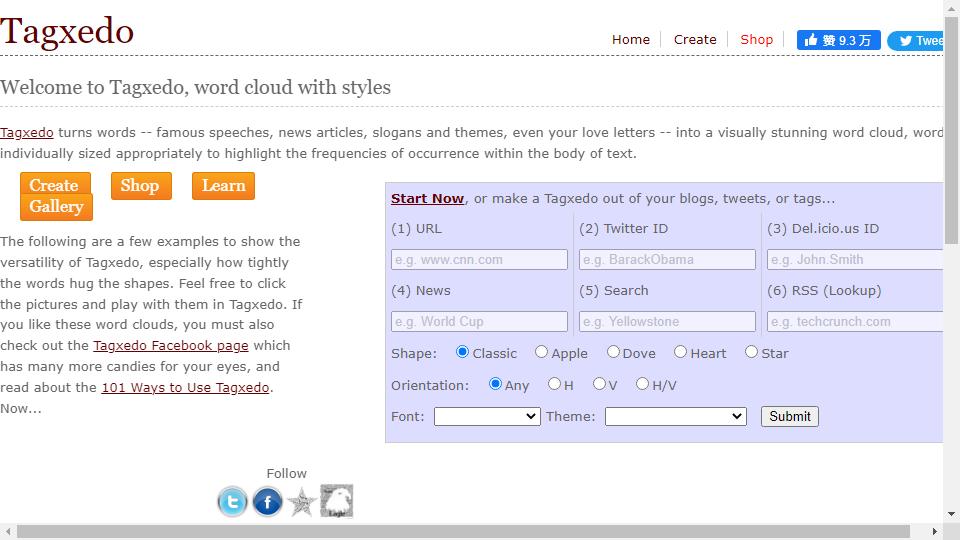Viewport: 960px width, 540px height.
Task: Select the Classic shape option
Action: pos(462,352)
